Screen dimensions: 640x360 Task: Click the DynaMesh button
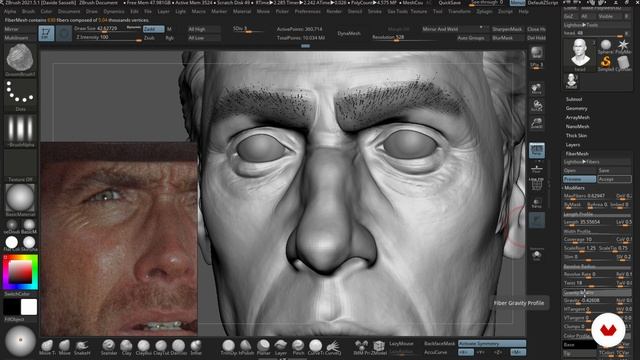349,33
